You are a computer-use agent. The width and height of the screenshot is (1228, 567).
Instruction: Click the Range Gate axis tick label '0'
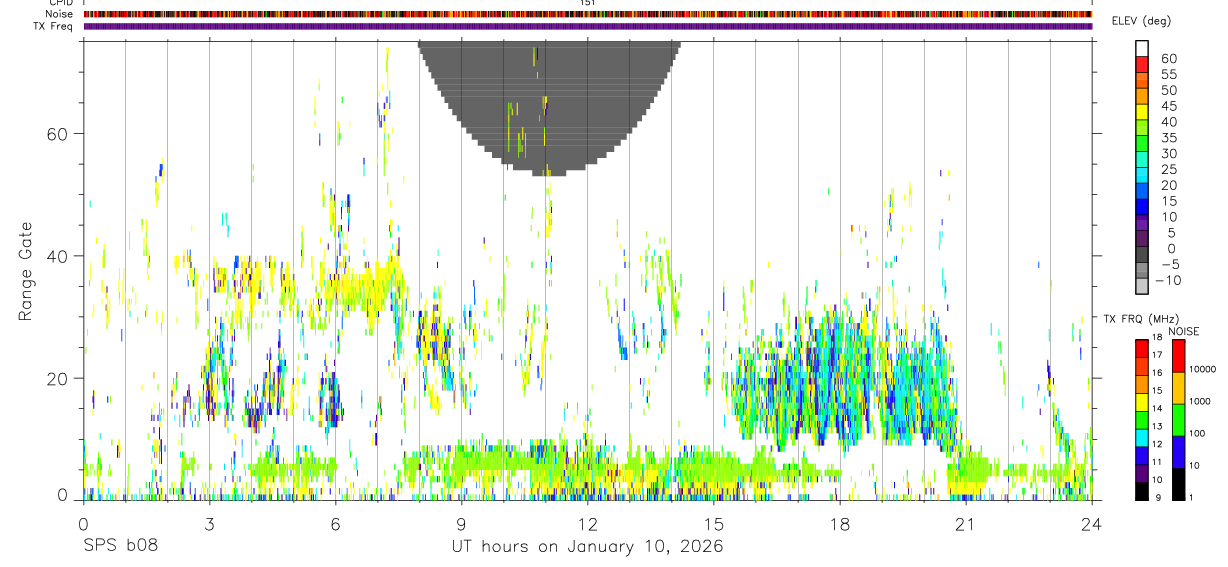click(63, 495)
